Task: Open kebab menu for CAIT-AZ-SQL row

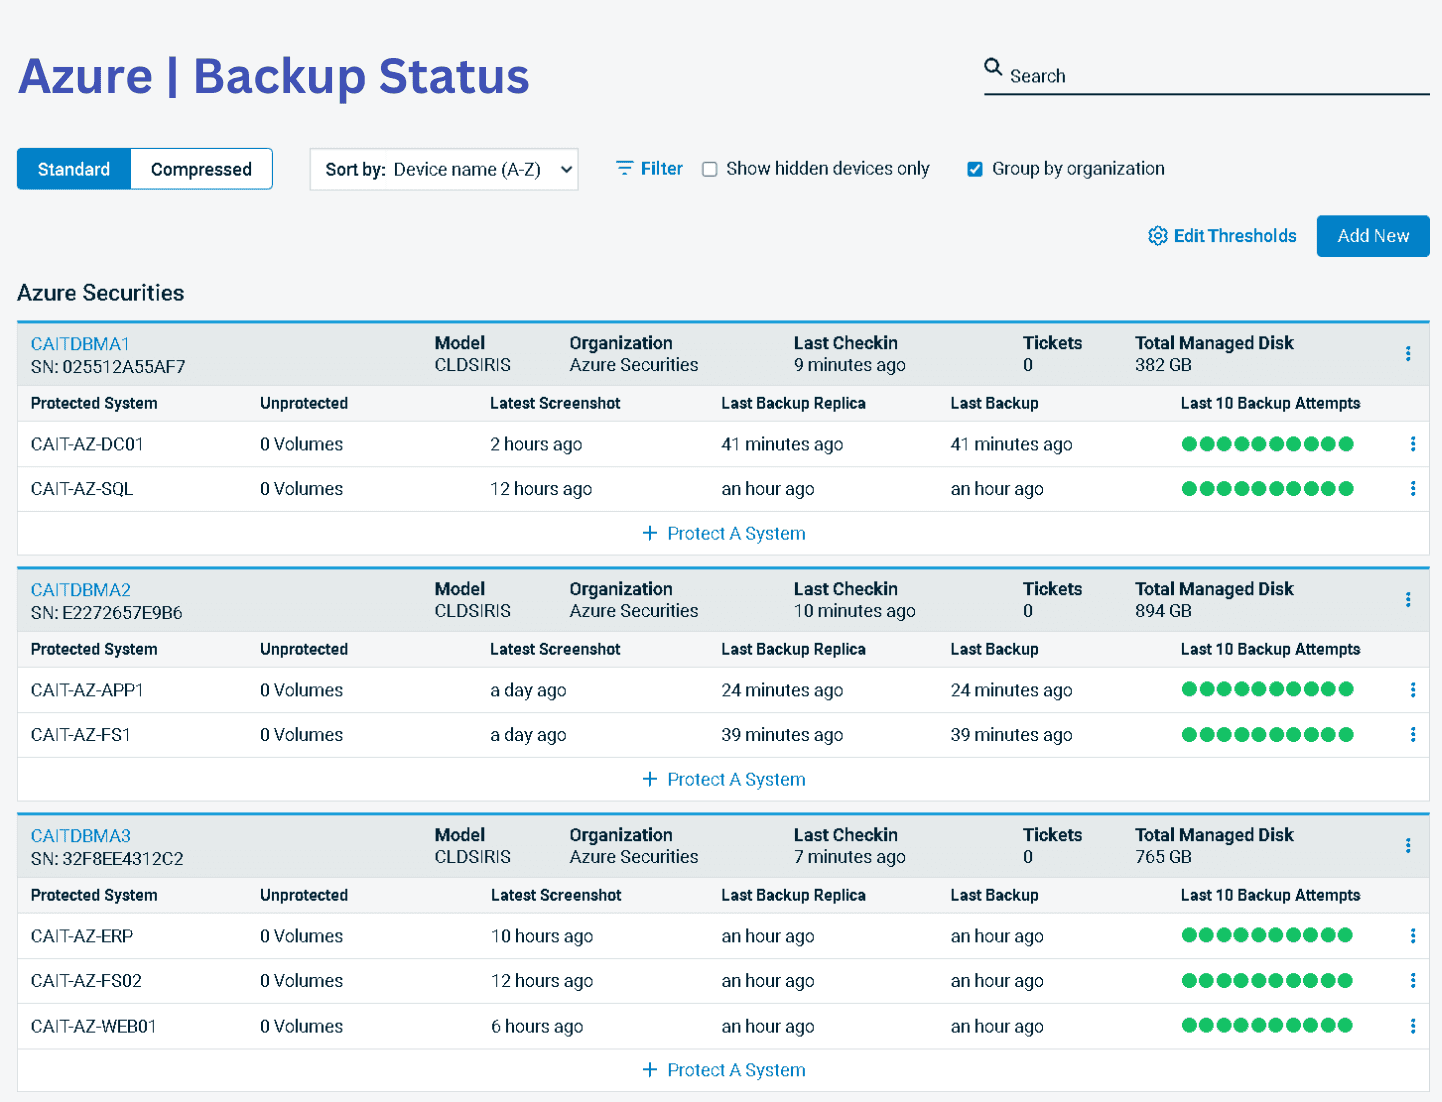Action: click(x=1412, y=489)
